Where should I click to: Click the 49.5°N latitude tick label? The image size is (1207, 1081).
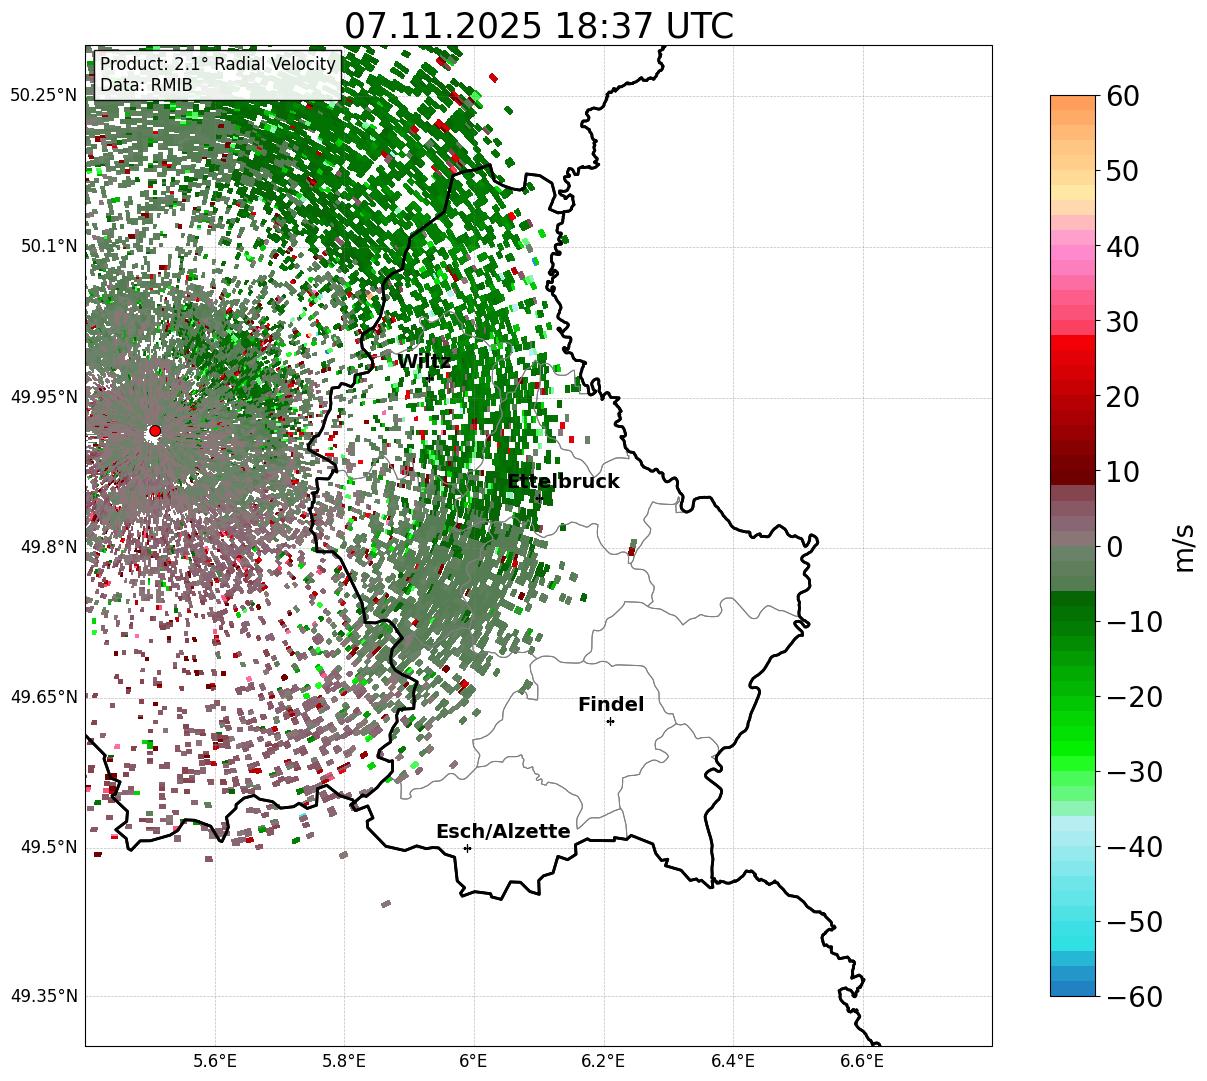[48, 847]
